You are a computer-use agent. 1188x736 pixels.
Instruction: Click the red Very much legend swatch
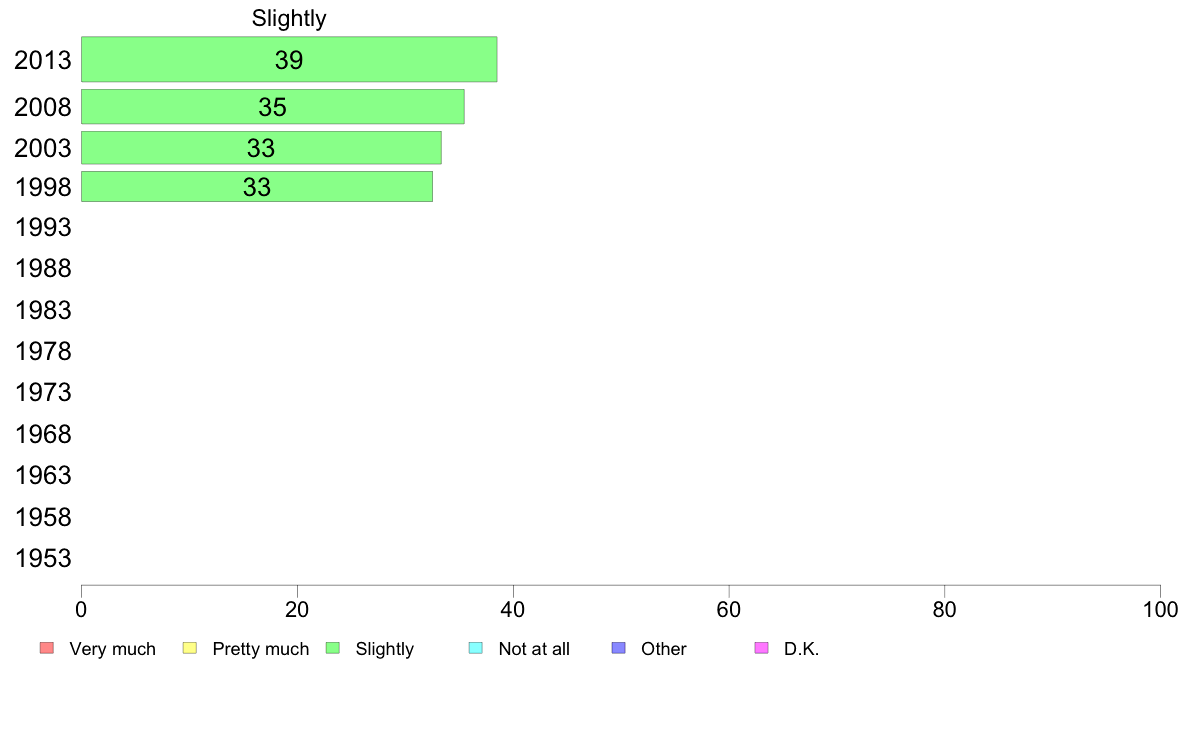click(47, 648)
